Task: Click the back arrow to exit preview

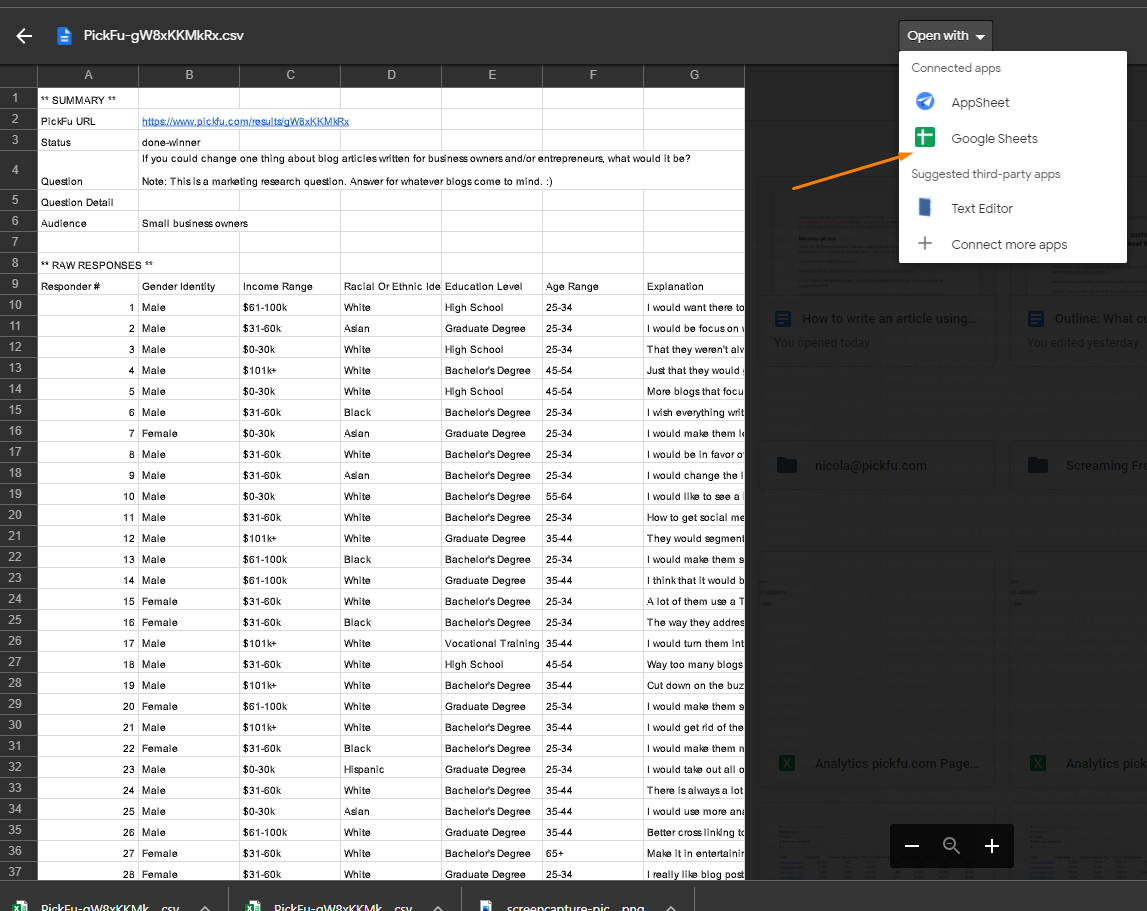Action: [x=24, y=36]
